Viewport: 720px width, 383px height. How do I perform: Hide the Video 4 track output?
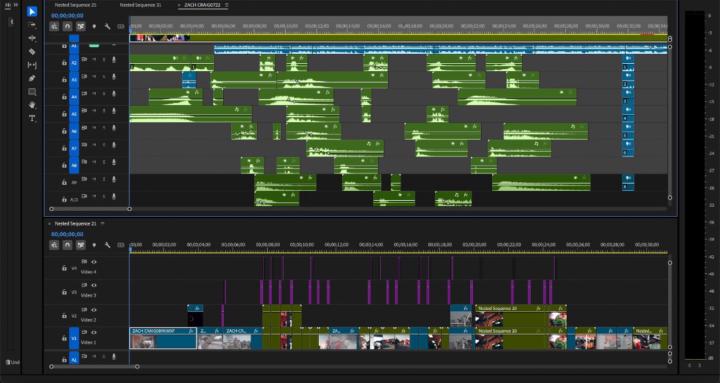[94, 262]
